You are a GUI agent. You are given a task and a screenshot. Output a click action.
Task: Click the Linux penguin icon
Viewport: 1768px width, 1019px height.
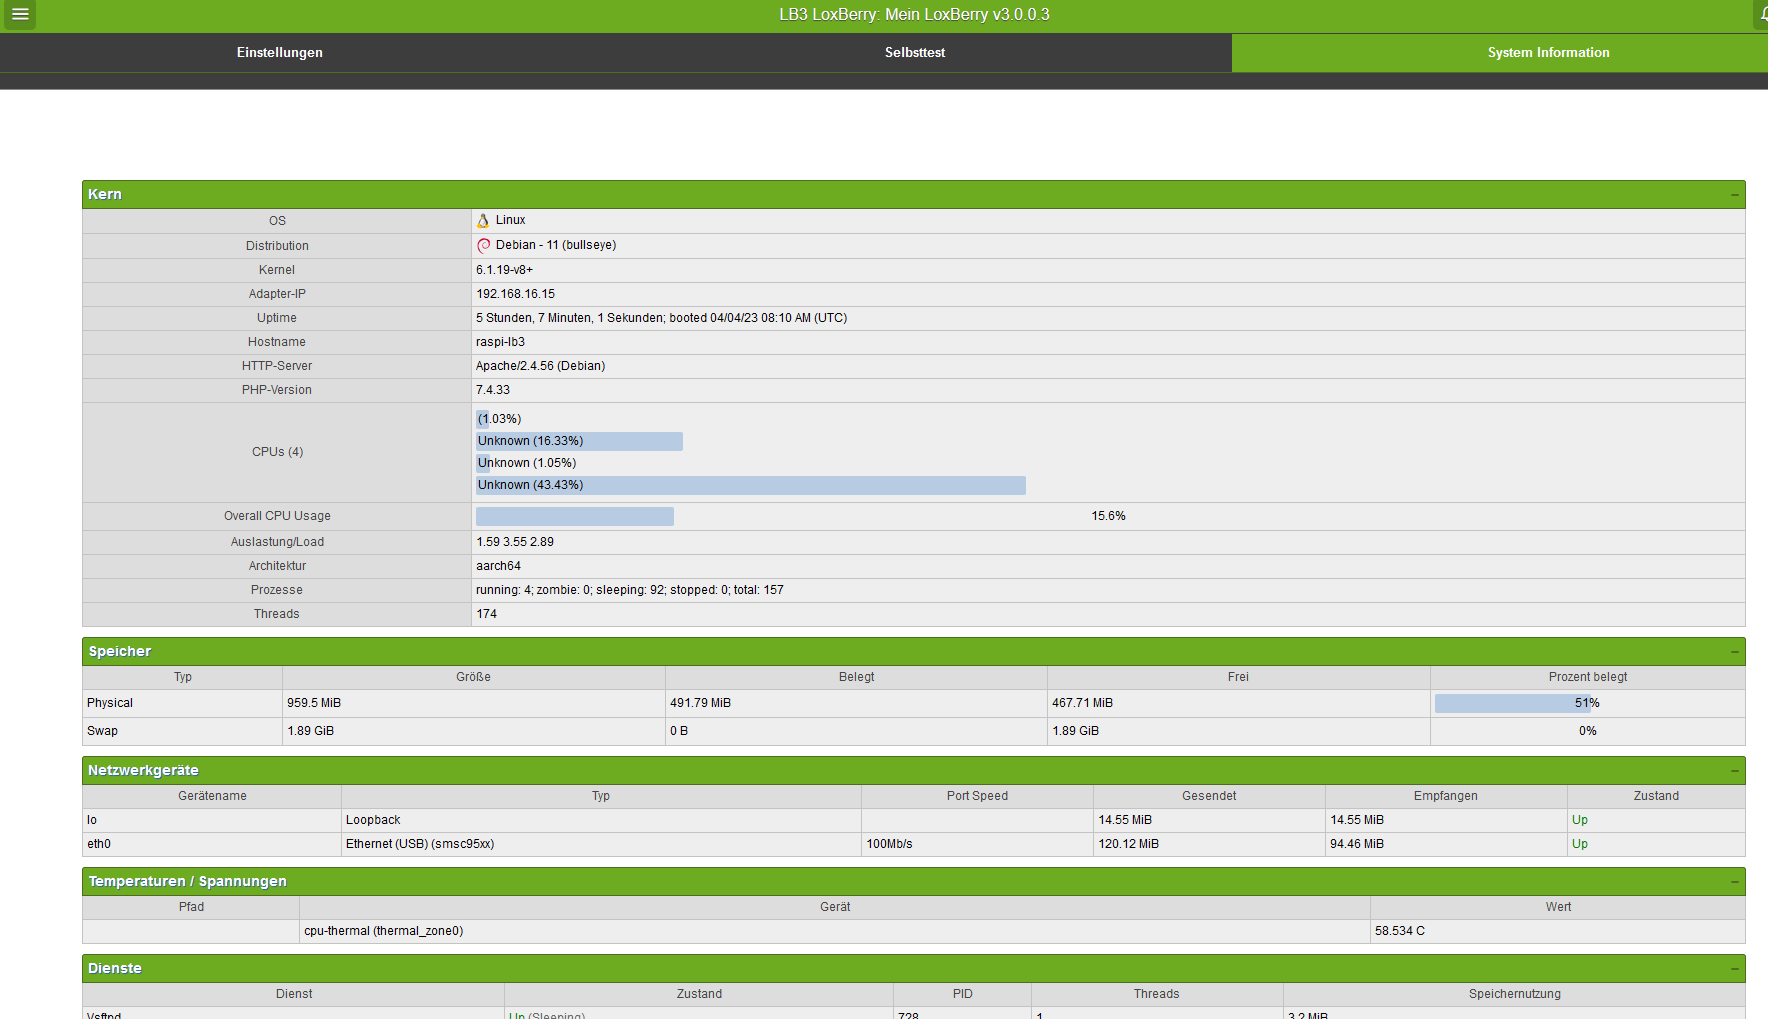click(x=483, y=221)
